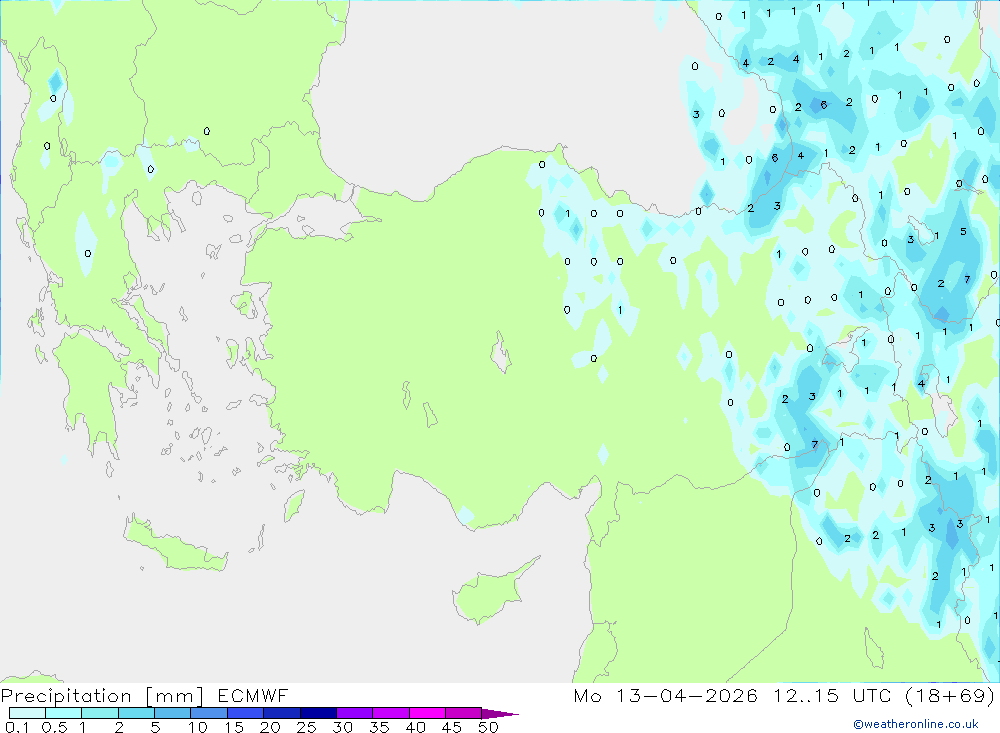Click the 1–2 mm legend color swatch
The width and height of the screenshot is (1000, 733).
click(x=100, y=713)
